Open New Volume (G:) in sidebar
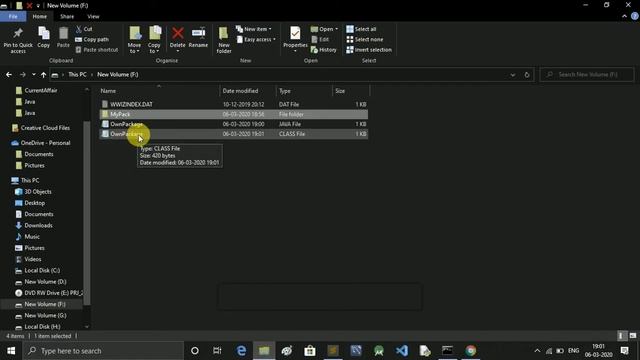This screenshot has height=360, width=640. click(x=45, y=316)
